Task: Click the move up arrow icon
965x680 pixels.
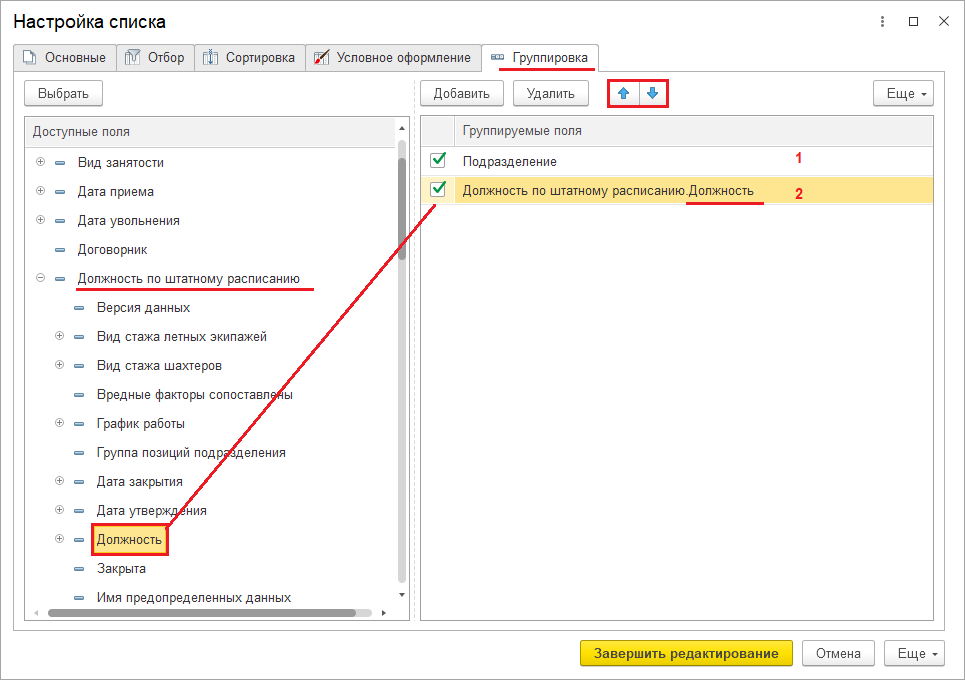Action: [623, 94]
